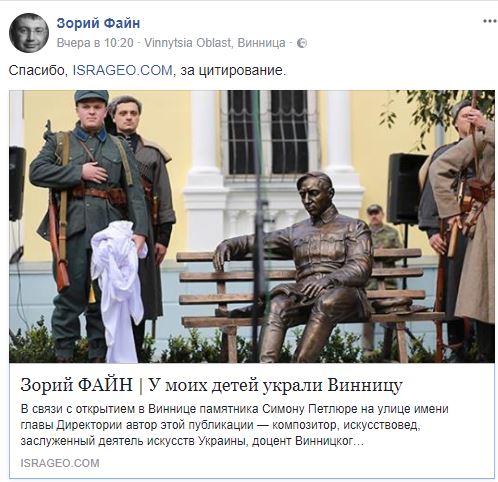Click the barred window in the photo
Viewport: 498px width, 482px height.
pos(268,133)
